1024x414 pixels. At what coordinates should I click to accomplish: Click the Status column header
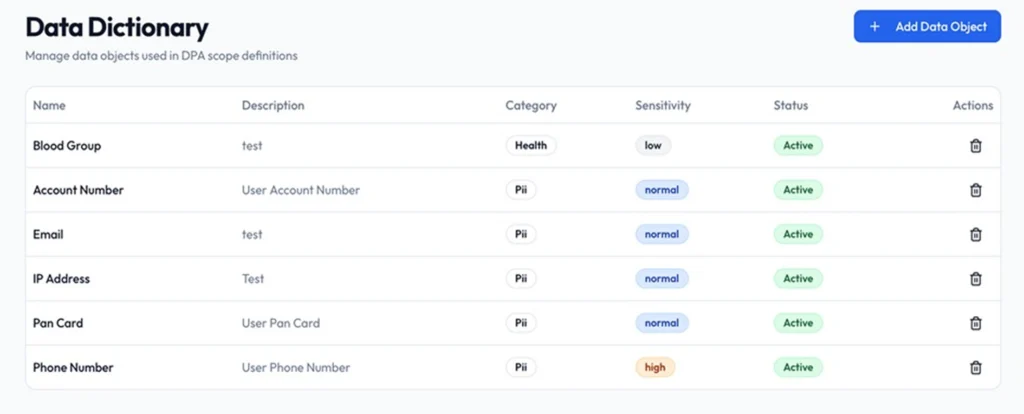pos(790,105)
